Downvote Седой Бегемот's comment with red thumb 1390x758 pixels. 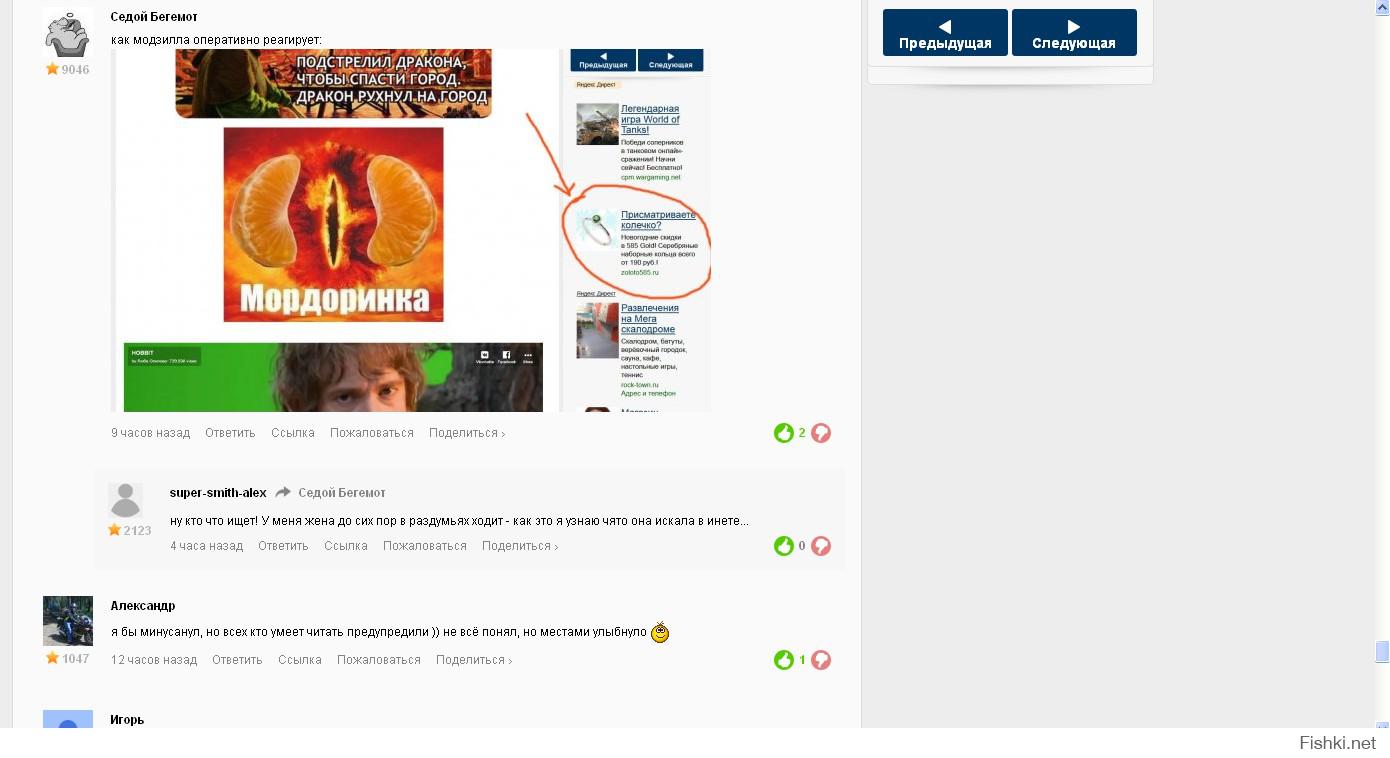coord(821,433)
